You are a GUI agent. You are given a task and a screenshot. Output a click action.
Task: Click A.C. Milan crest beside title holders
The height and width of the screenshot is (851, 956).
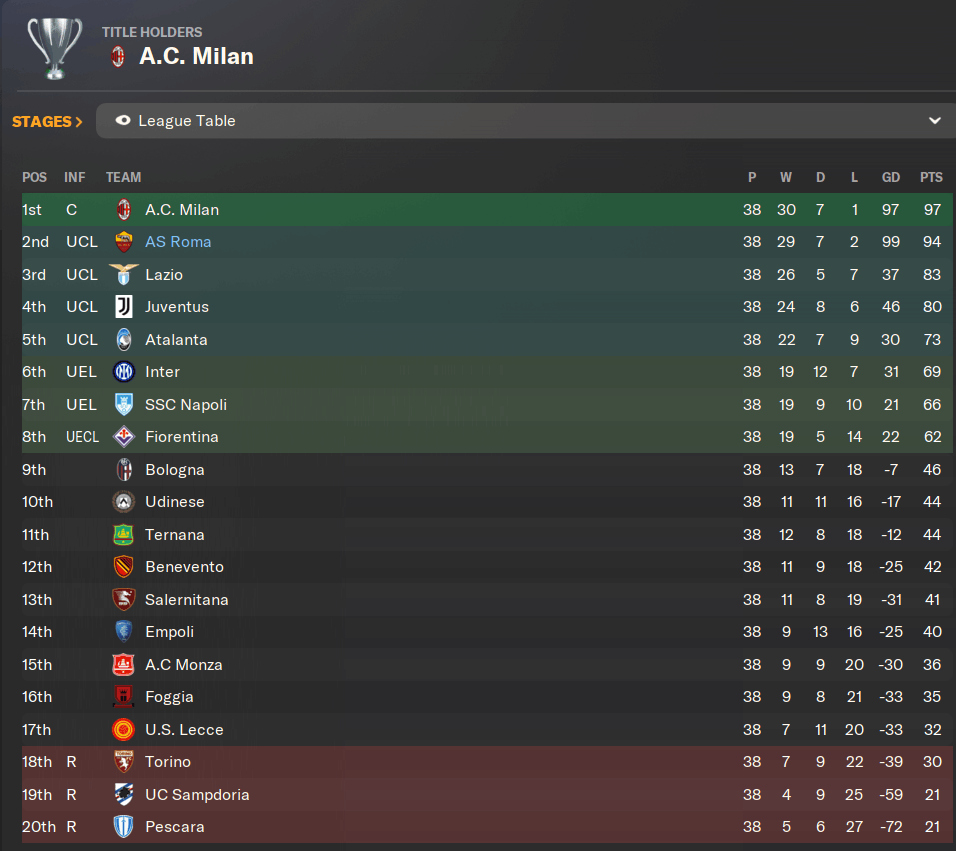pos(118,57)
